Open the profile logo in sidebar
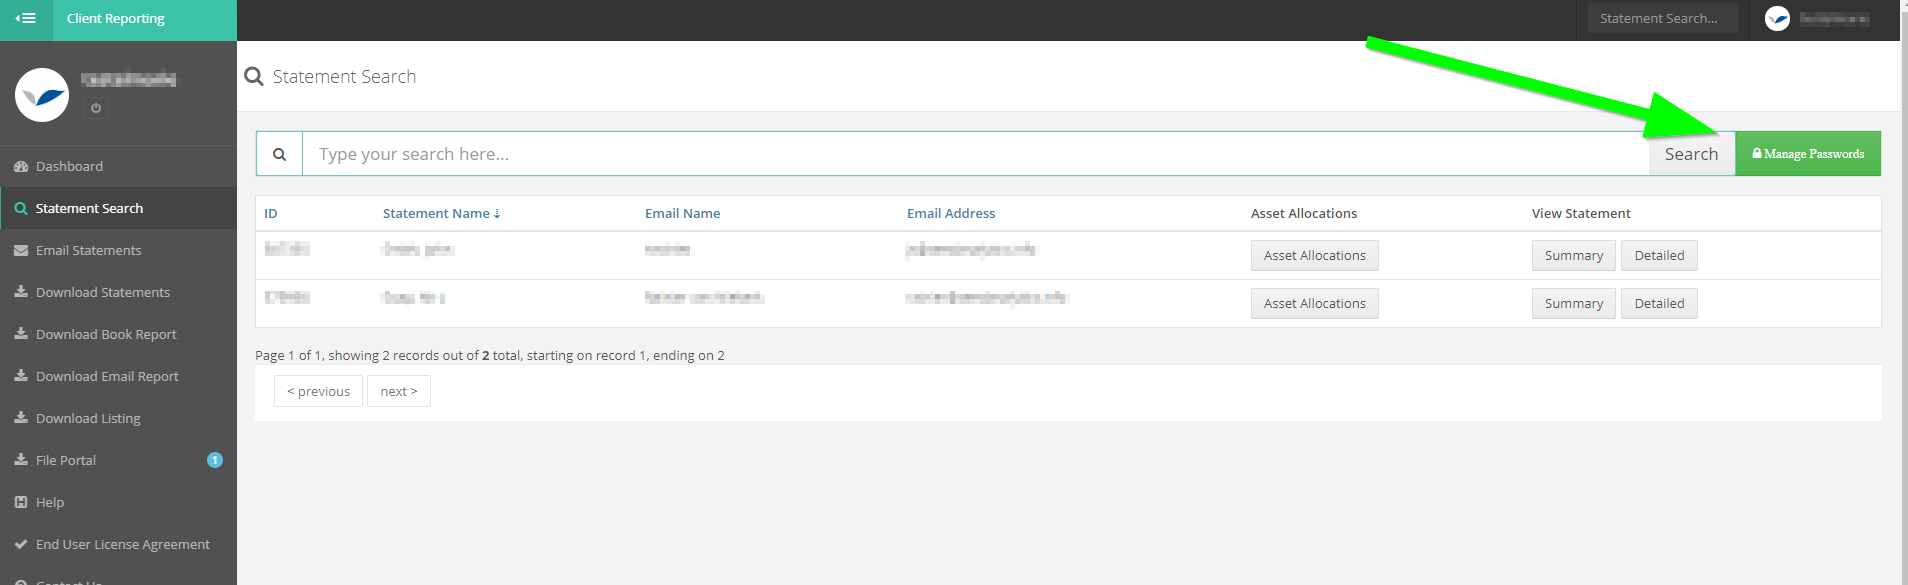The height and width of the screenshot is (585, 1908). click(42, 95)
